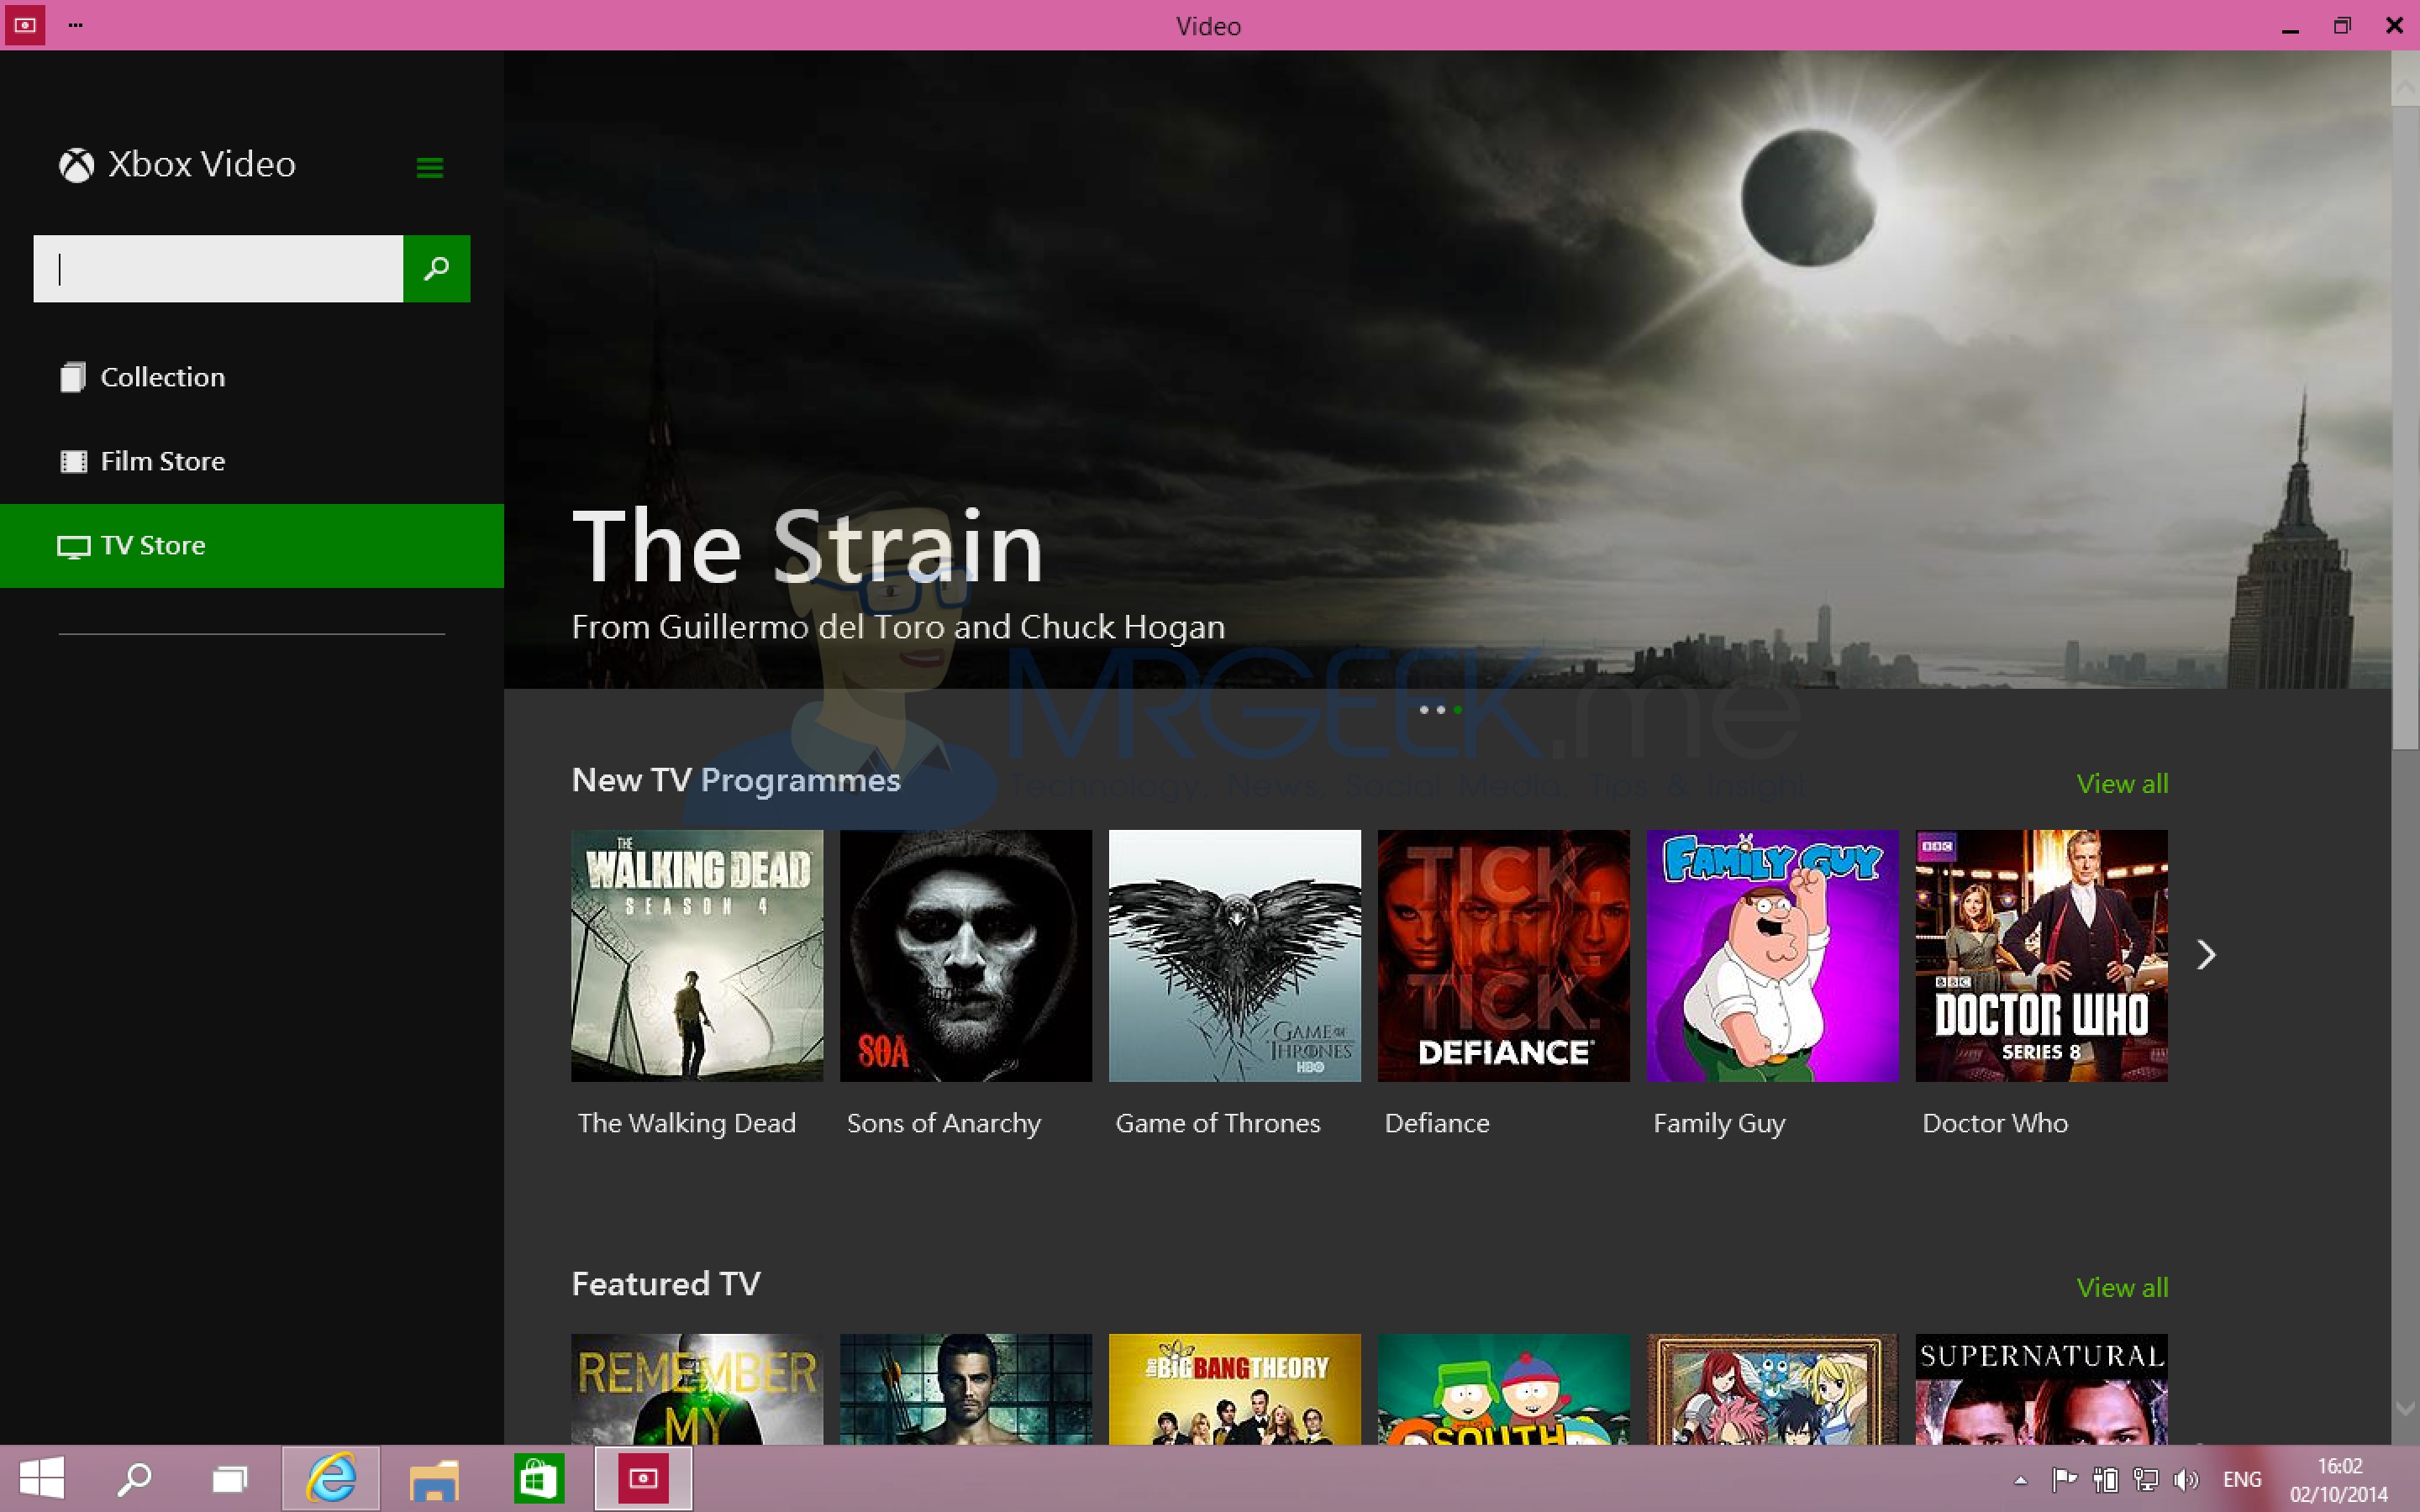This screenshot has height=1512, width=2420.
Task: Open the Collection section in the sidebar
Action: (252, 377)
